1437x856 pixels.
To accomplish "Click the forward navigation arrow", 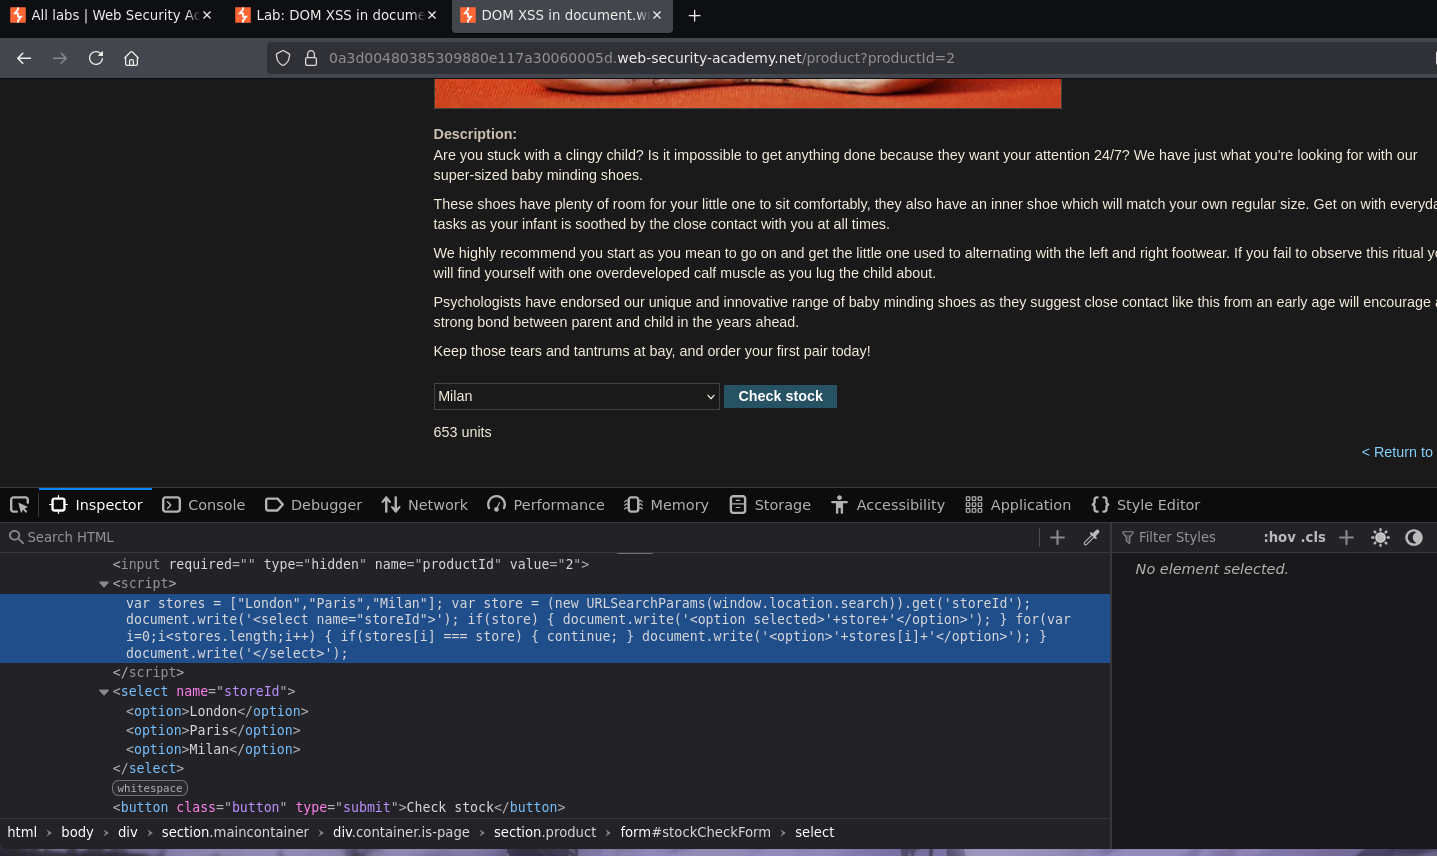I will pos(60,58).
